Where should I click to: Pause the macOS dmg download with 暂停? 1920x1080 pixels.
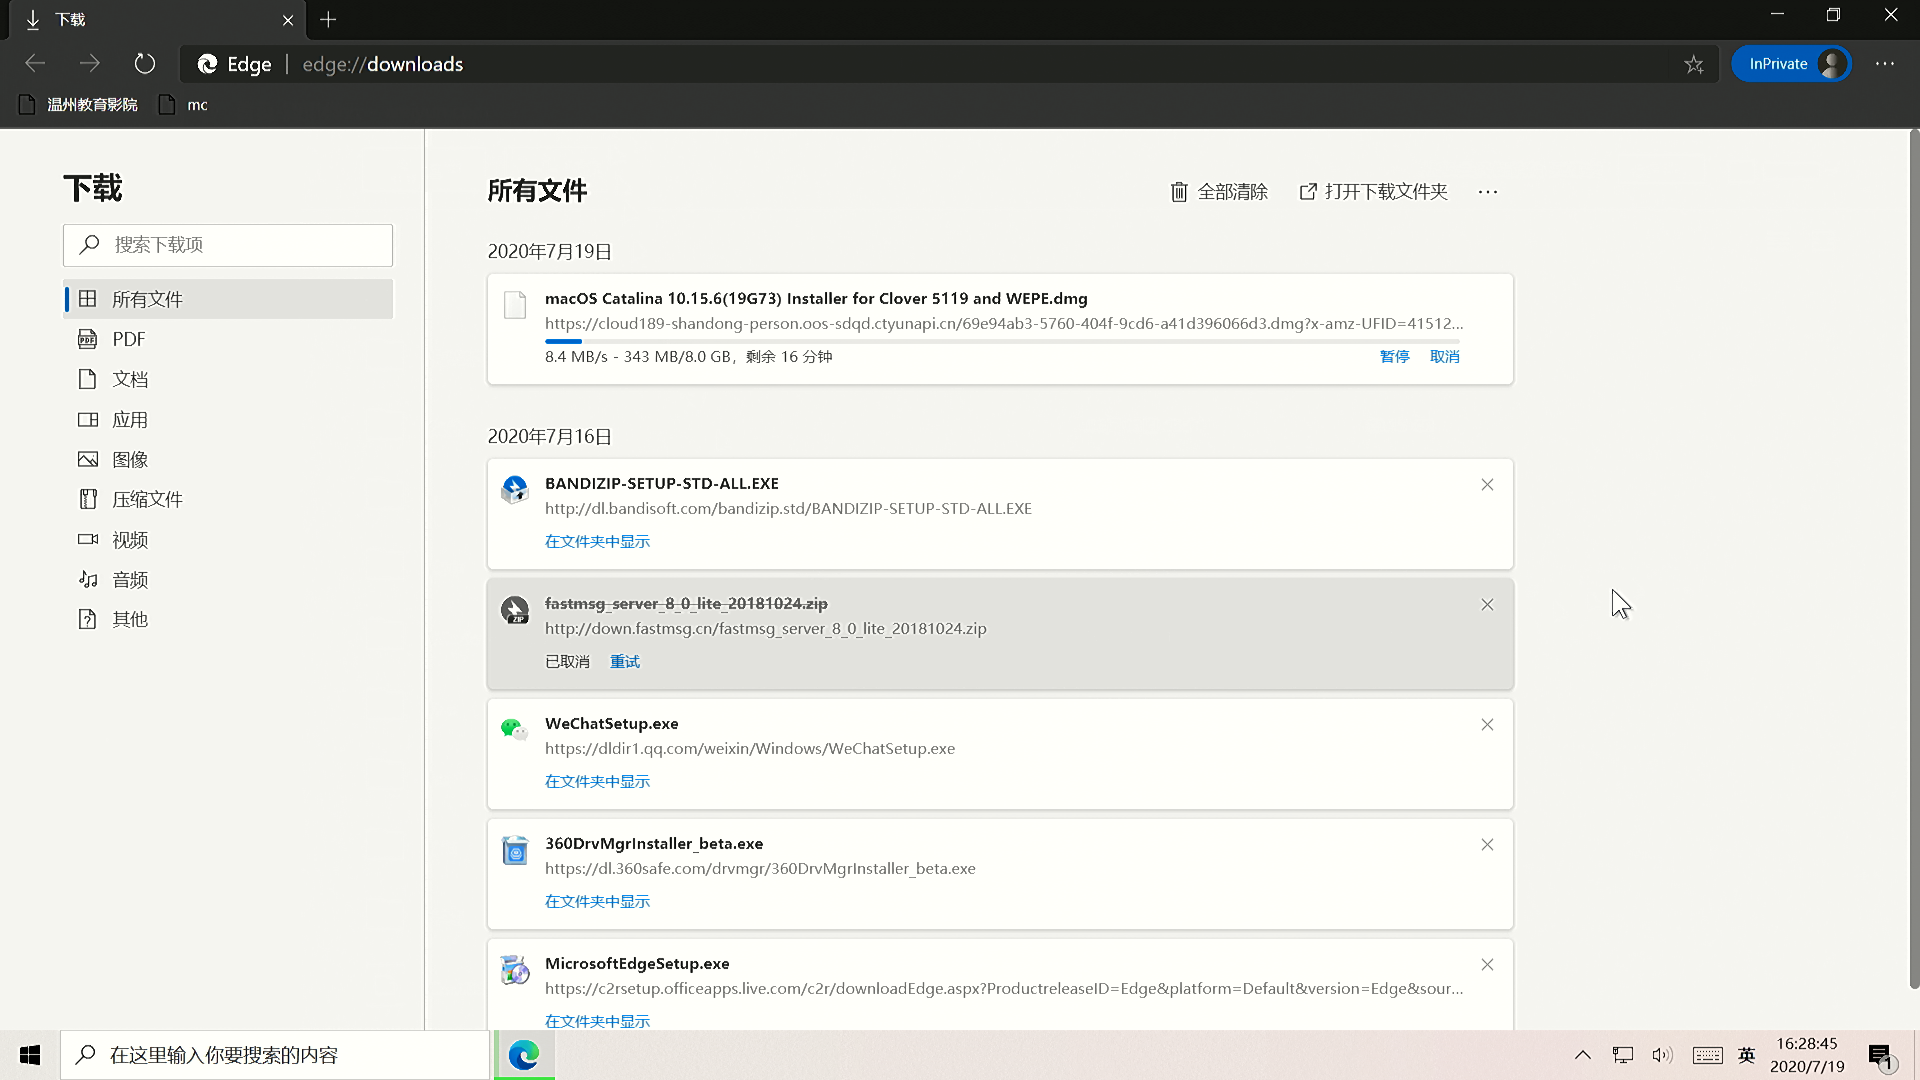tap(1394, 357)
